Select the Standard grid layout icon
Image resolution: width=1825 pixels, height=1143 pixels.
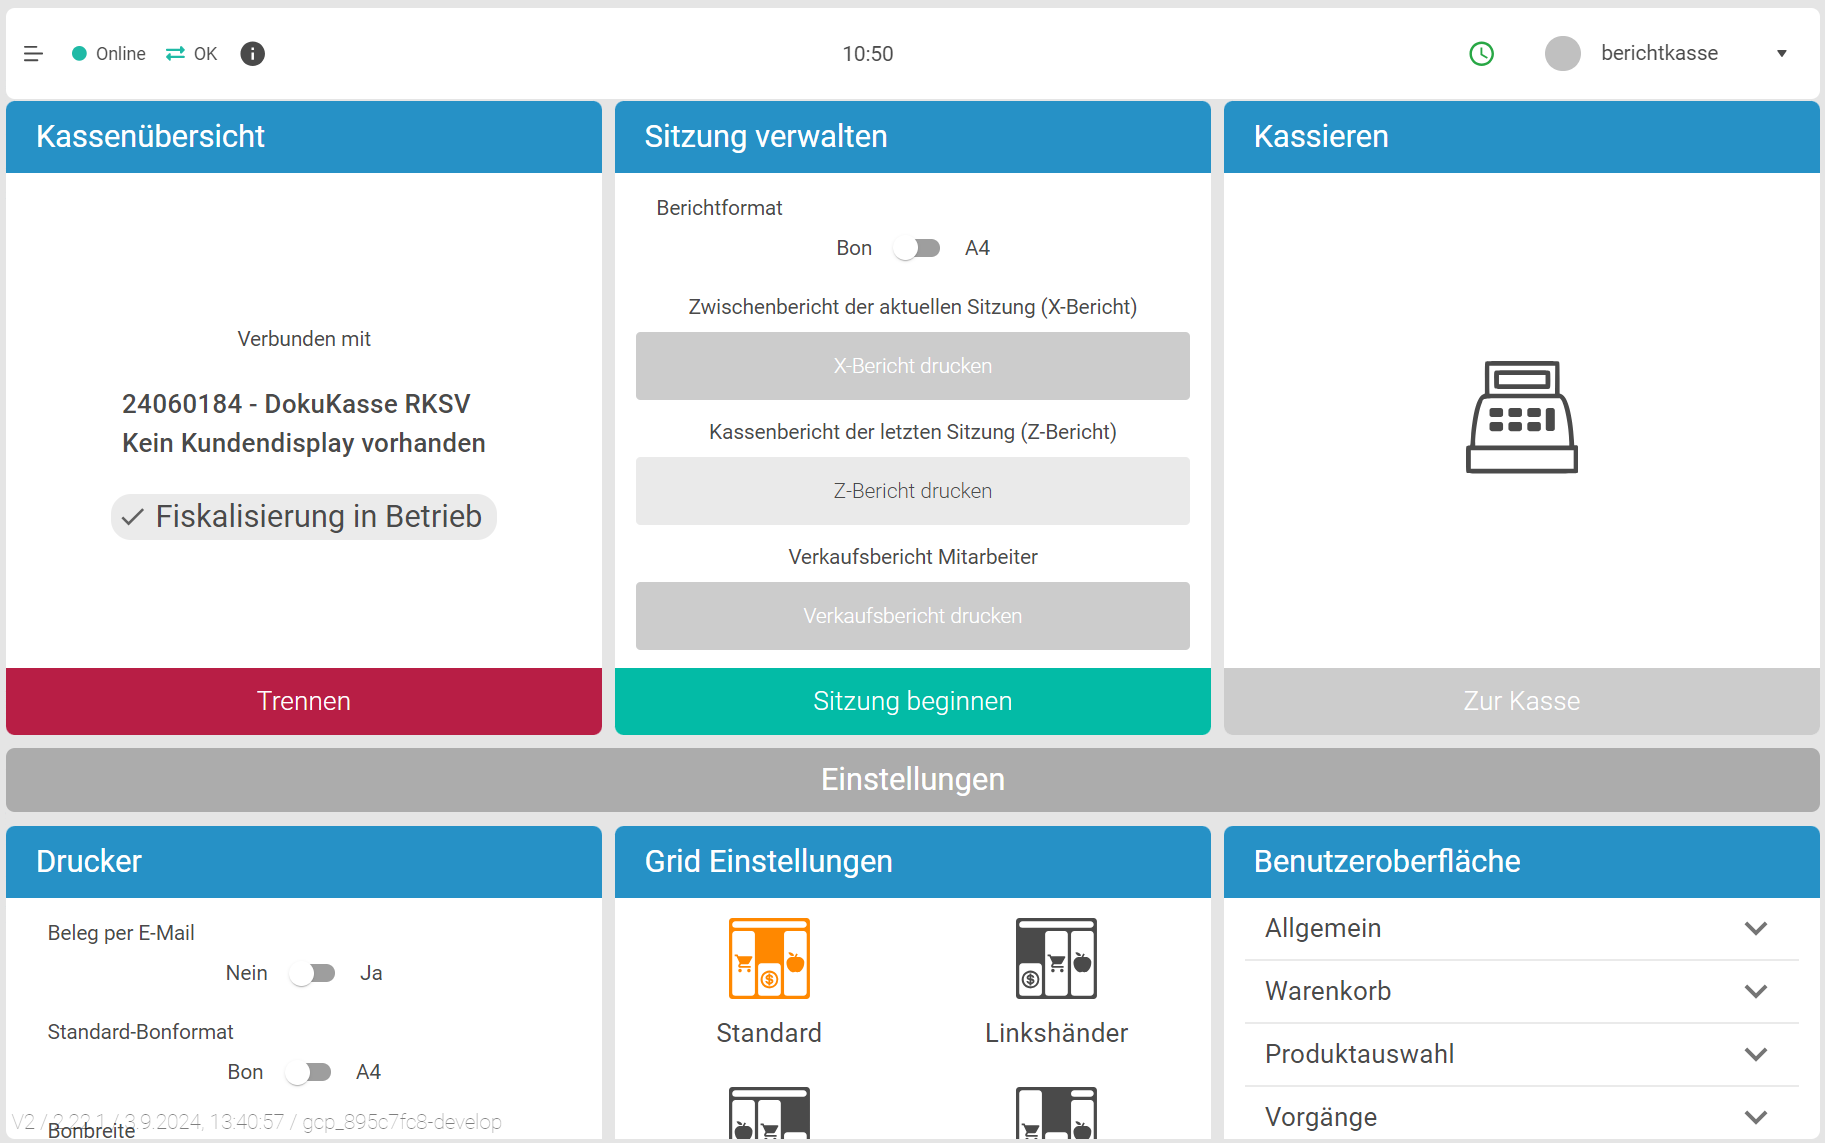pos(768,958)
